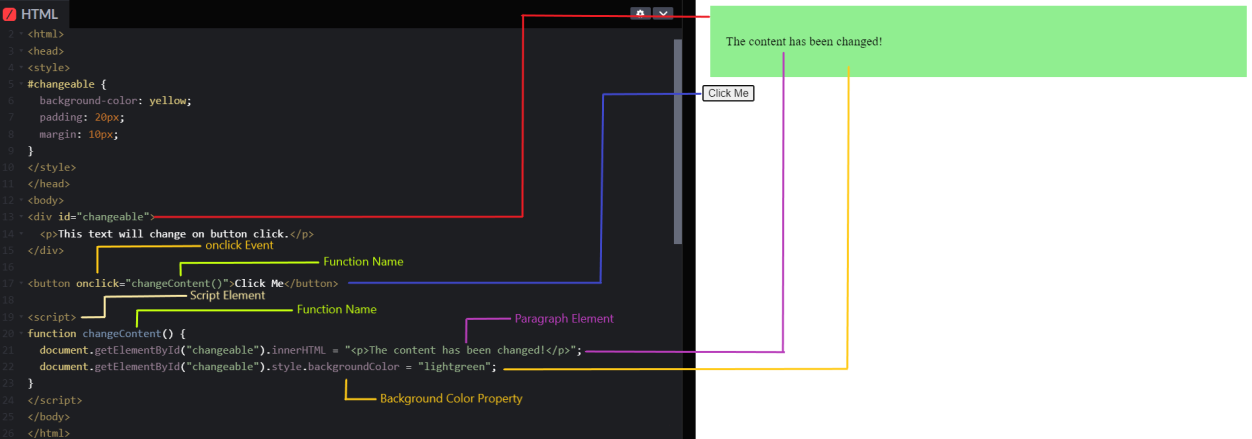Select the HTML editor panel title
The image size is (1252, 439).
[x=39, y=14]
